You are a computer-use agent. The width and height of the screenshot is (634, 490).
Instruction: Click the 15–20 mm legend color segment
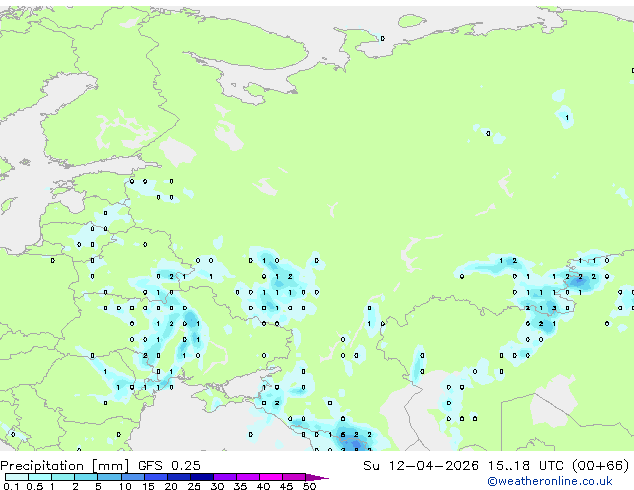pos(155,477)
